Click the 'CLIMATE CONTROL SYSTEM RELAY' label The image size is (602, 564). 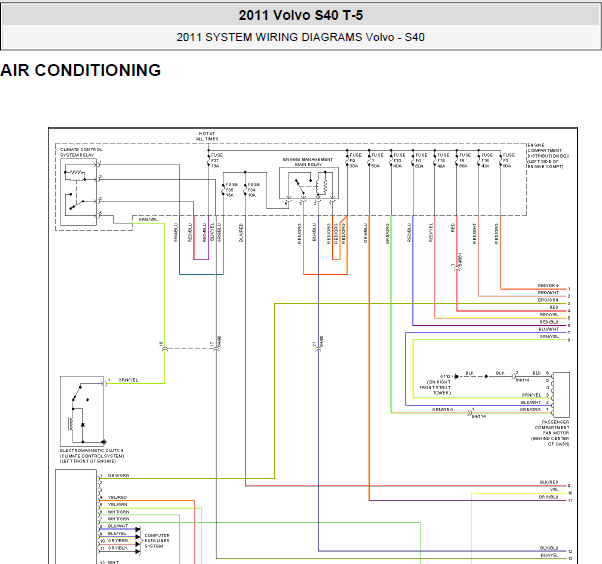81,152
